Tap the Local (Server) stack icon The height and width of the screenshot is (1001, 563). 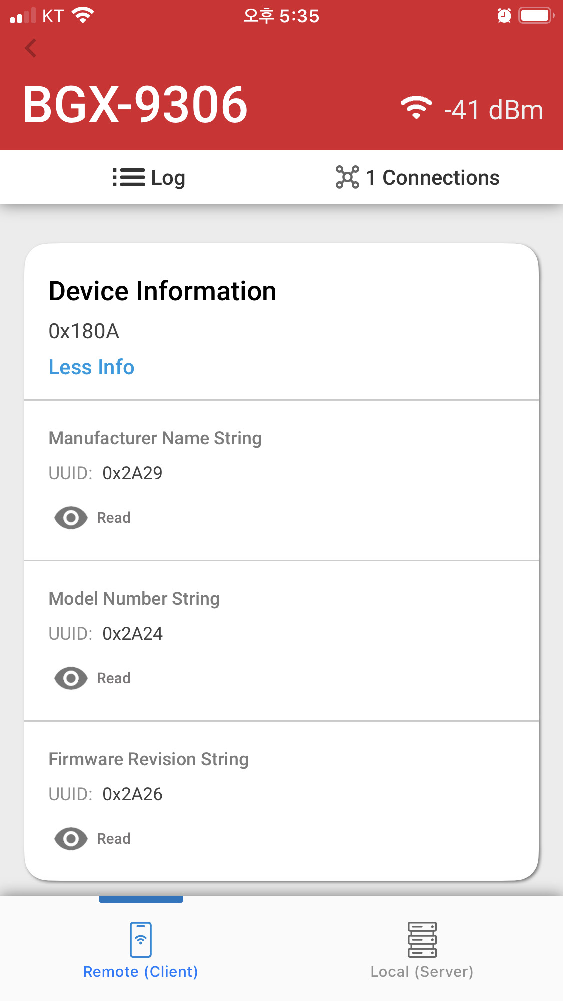pyautogui.click(x=422, y=940)
